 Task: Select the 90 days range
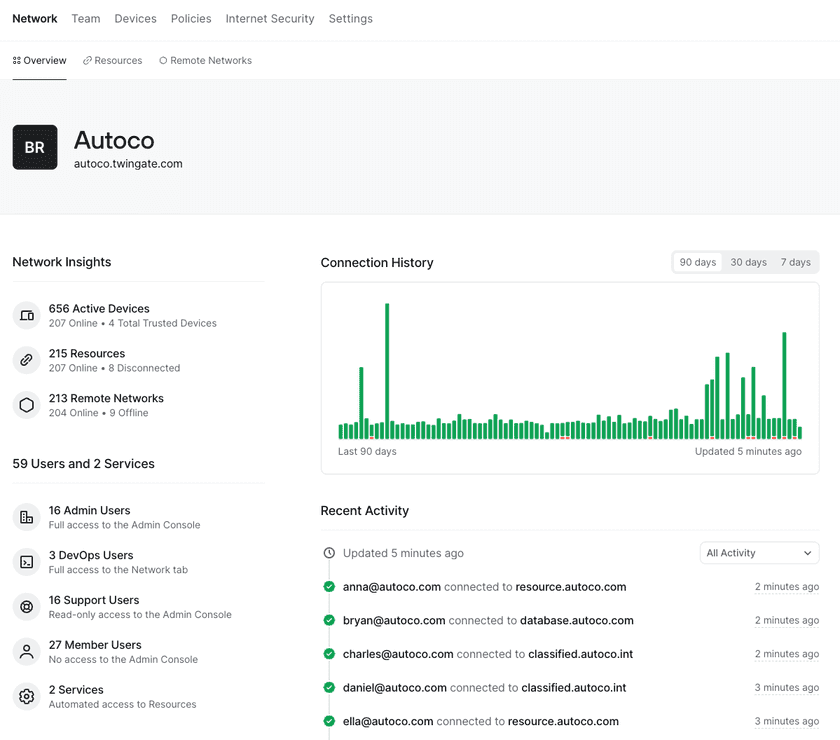click(698, 263)
